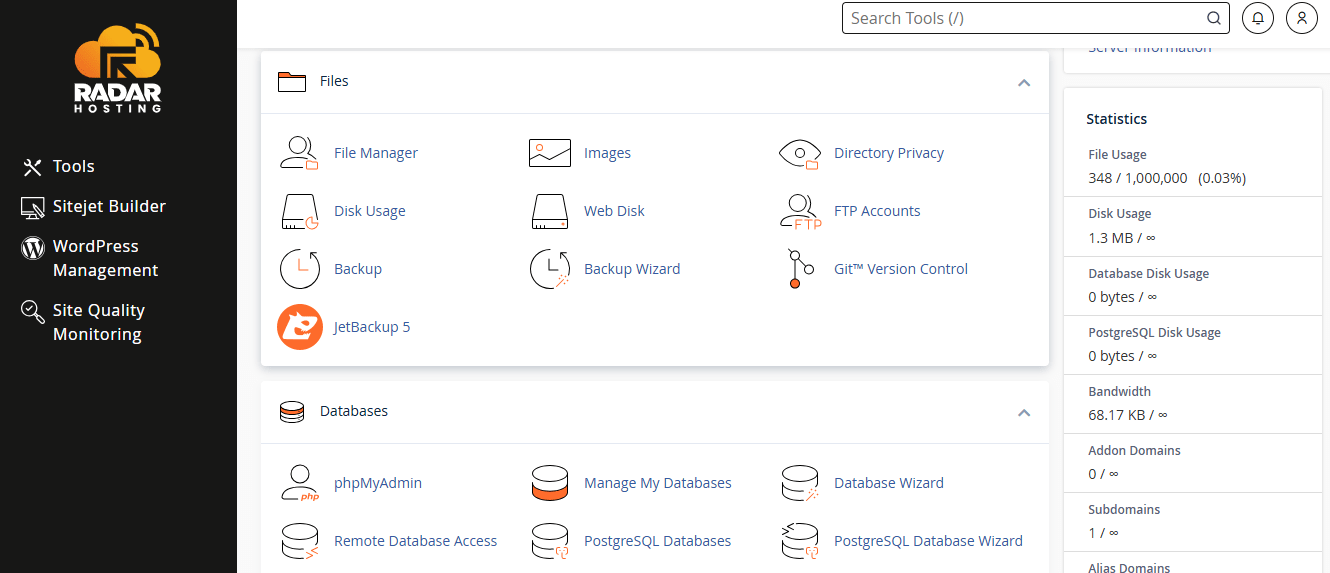Open the PostgreSQL Databases link

click(x=658, y=541)
